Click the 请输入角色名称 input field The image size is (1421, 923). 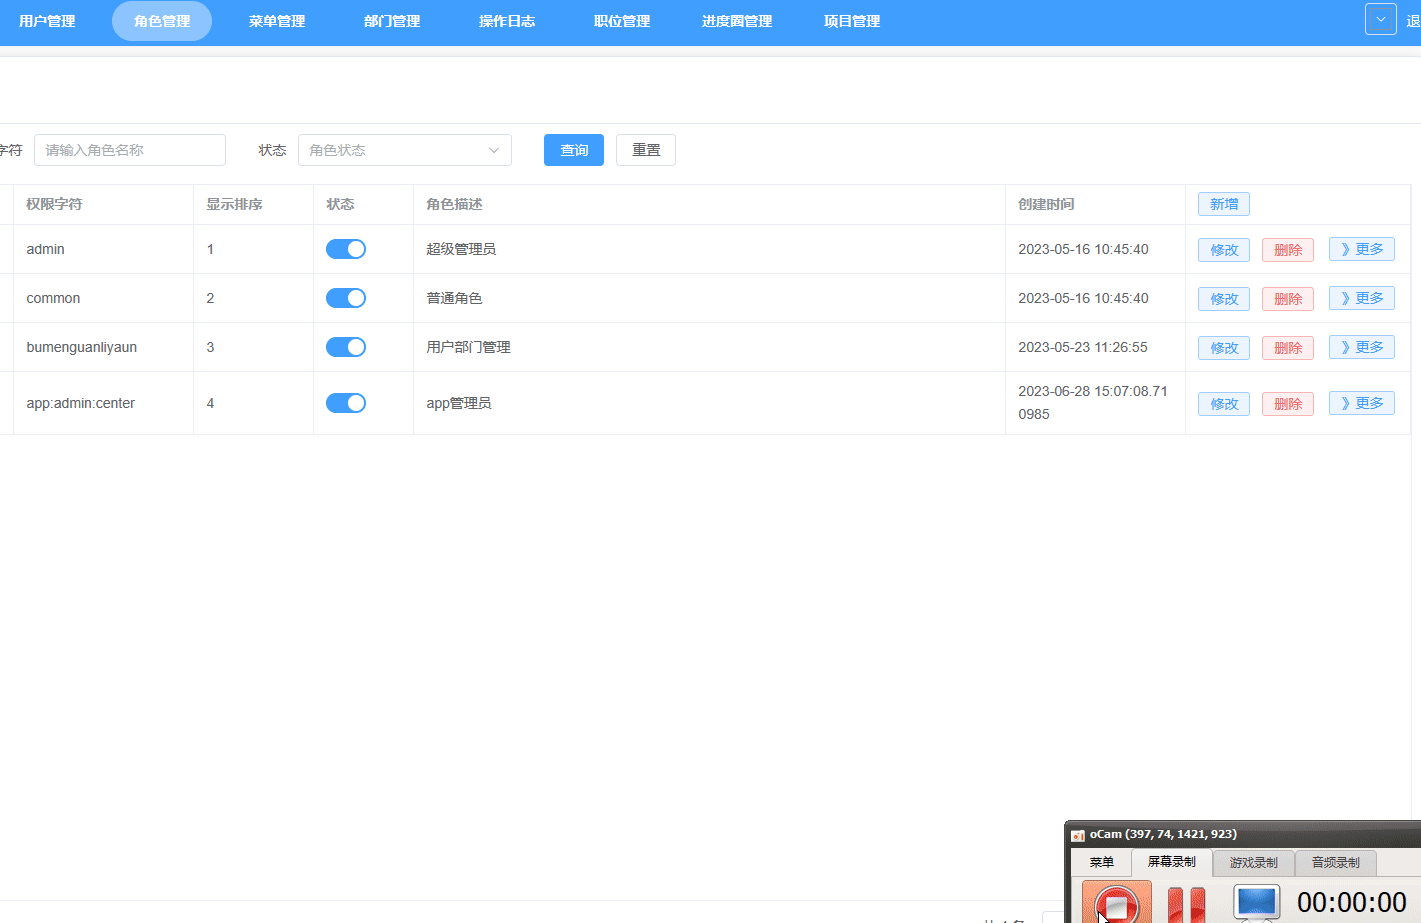(129, 149)
